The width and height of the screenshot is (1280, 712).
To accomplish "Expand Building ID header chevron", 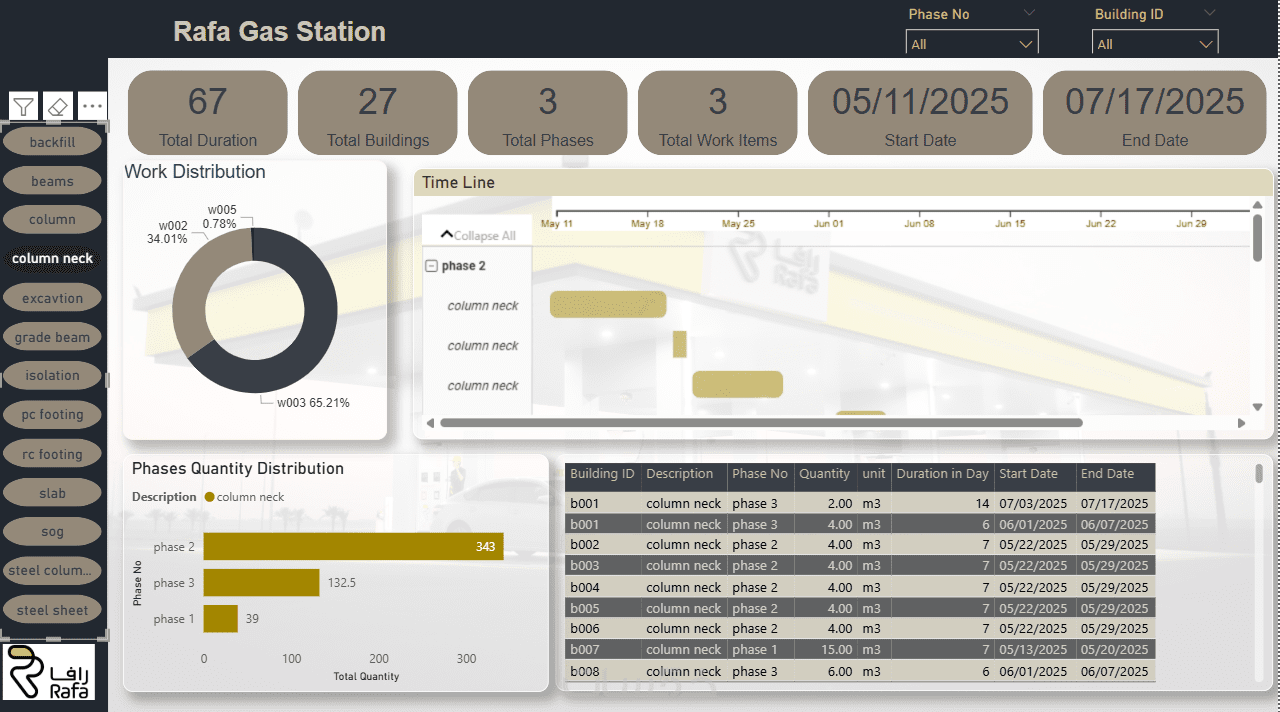I will pyautogui.click(x=1210, y=13).
